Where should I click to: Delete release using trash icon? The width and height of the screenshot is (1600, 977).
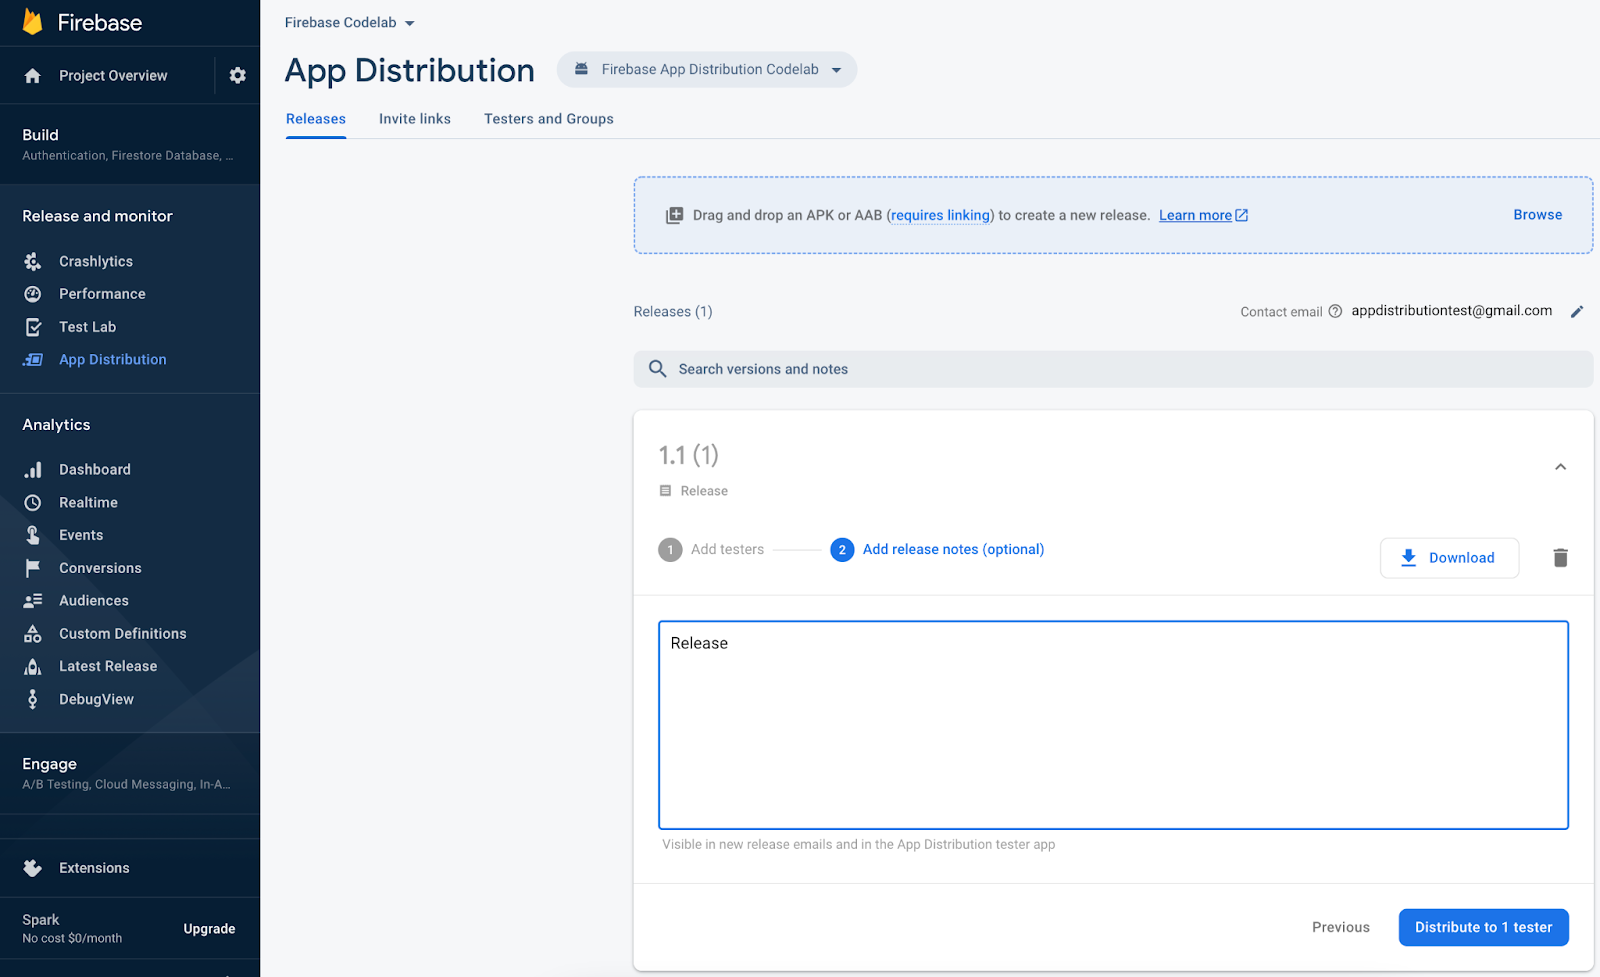point(1560,558)
